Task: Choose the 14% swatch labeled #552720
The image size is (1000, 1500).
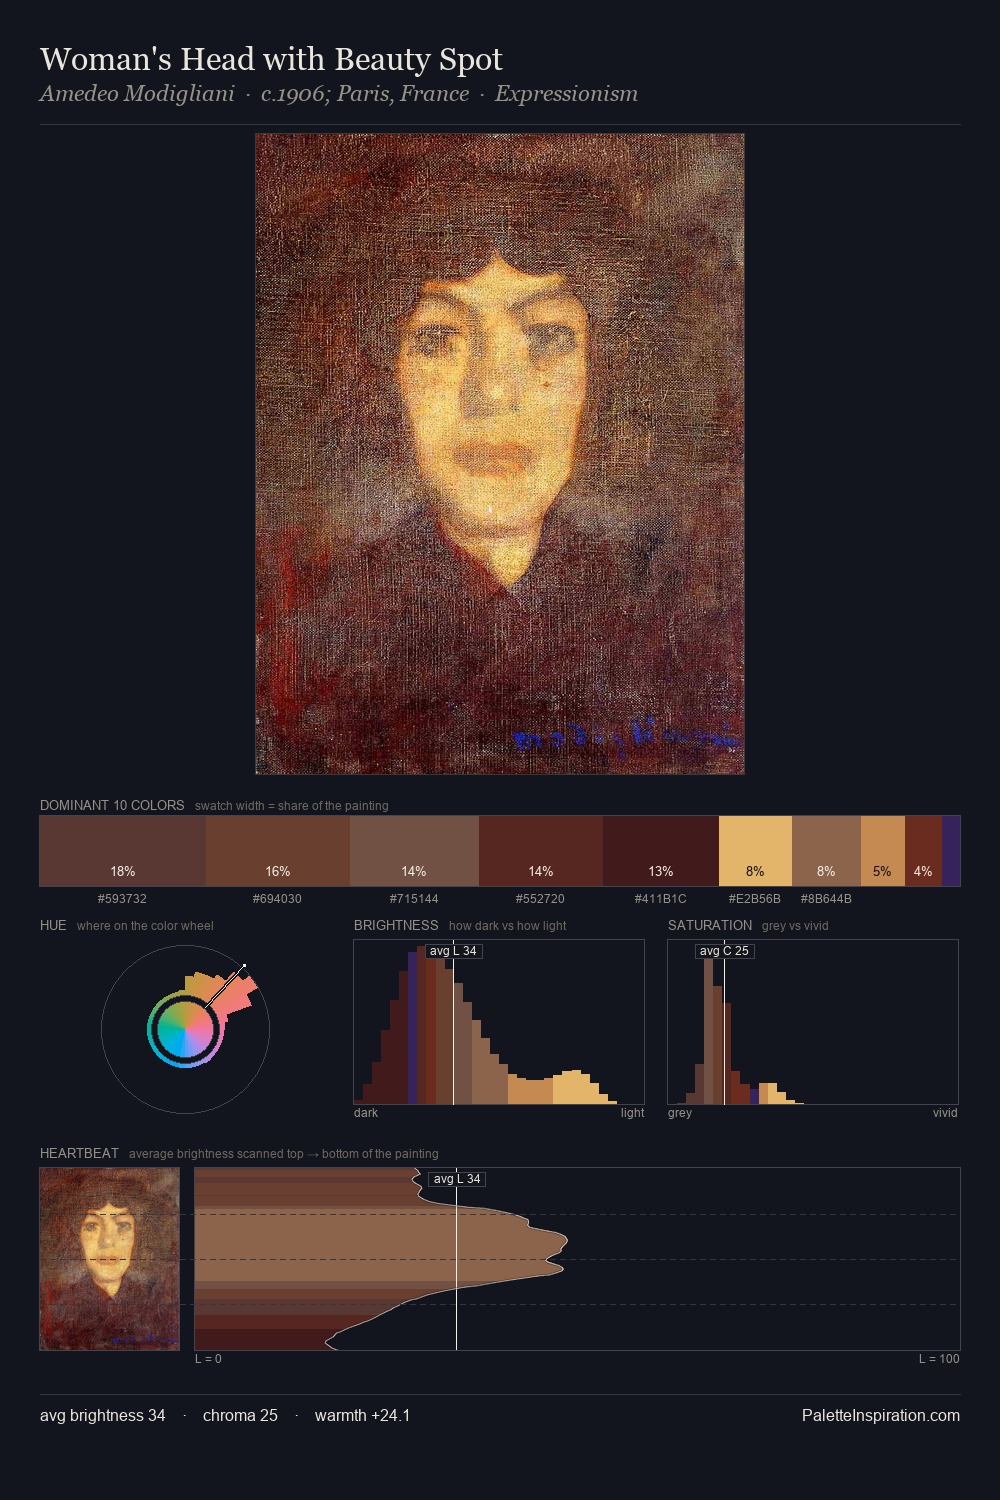Action: point(541,851)
